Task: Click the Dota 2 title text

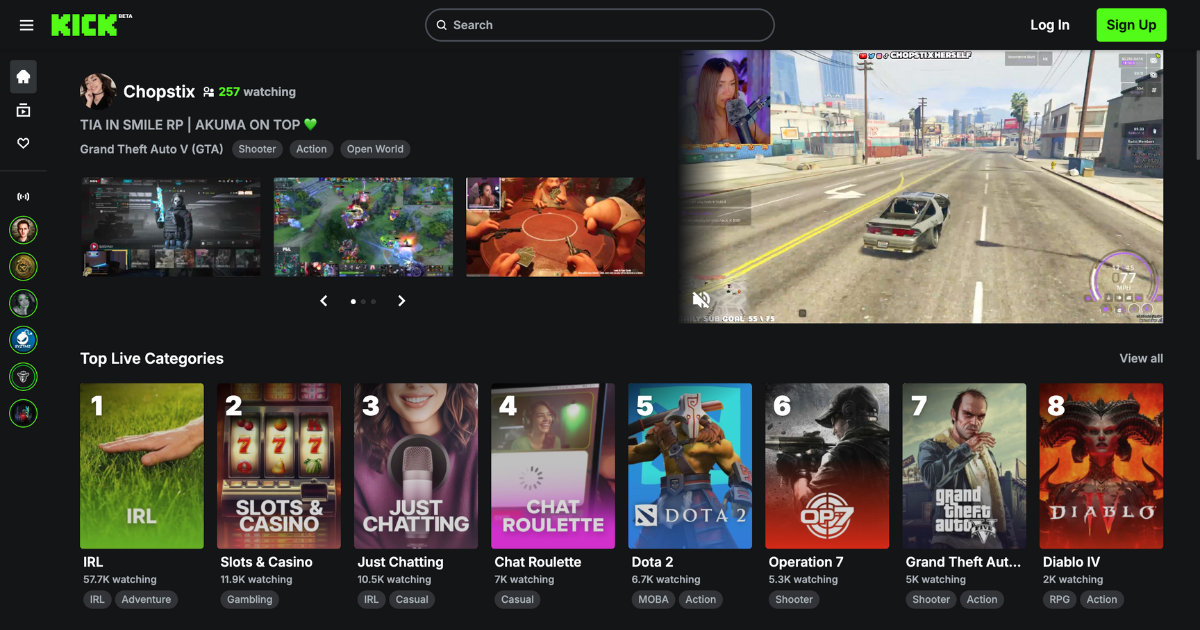Action: coord(652,562)
